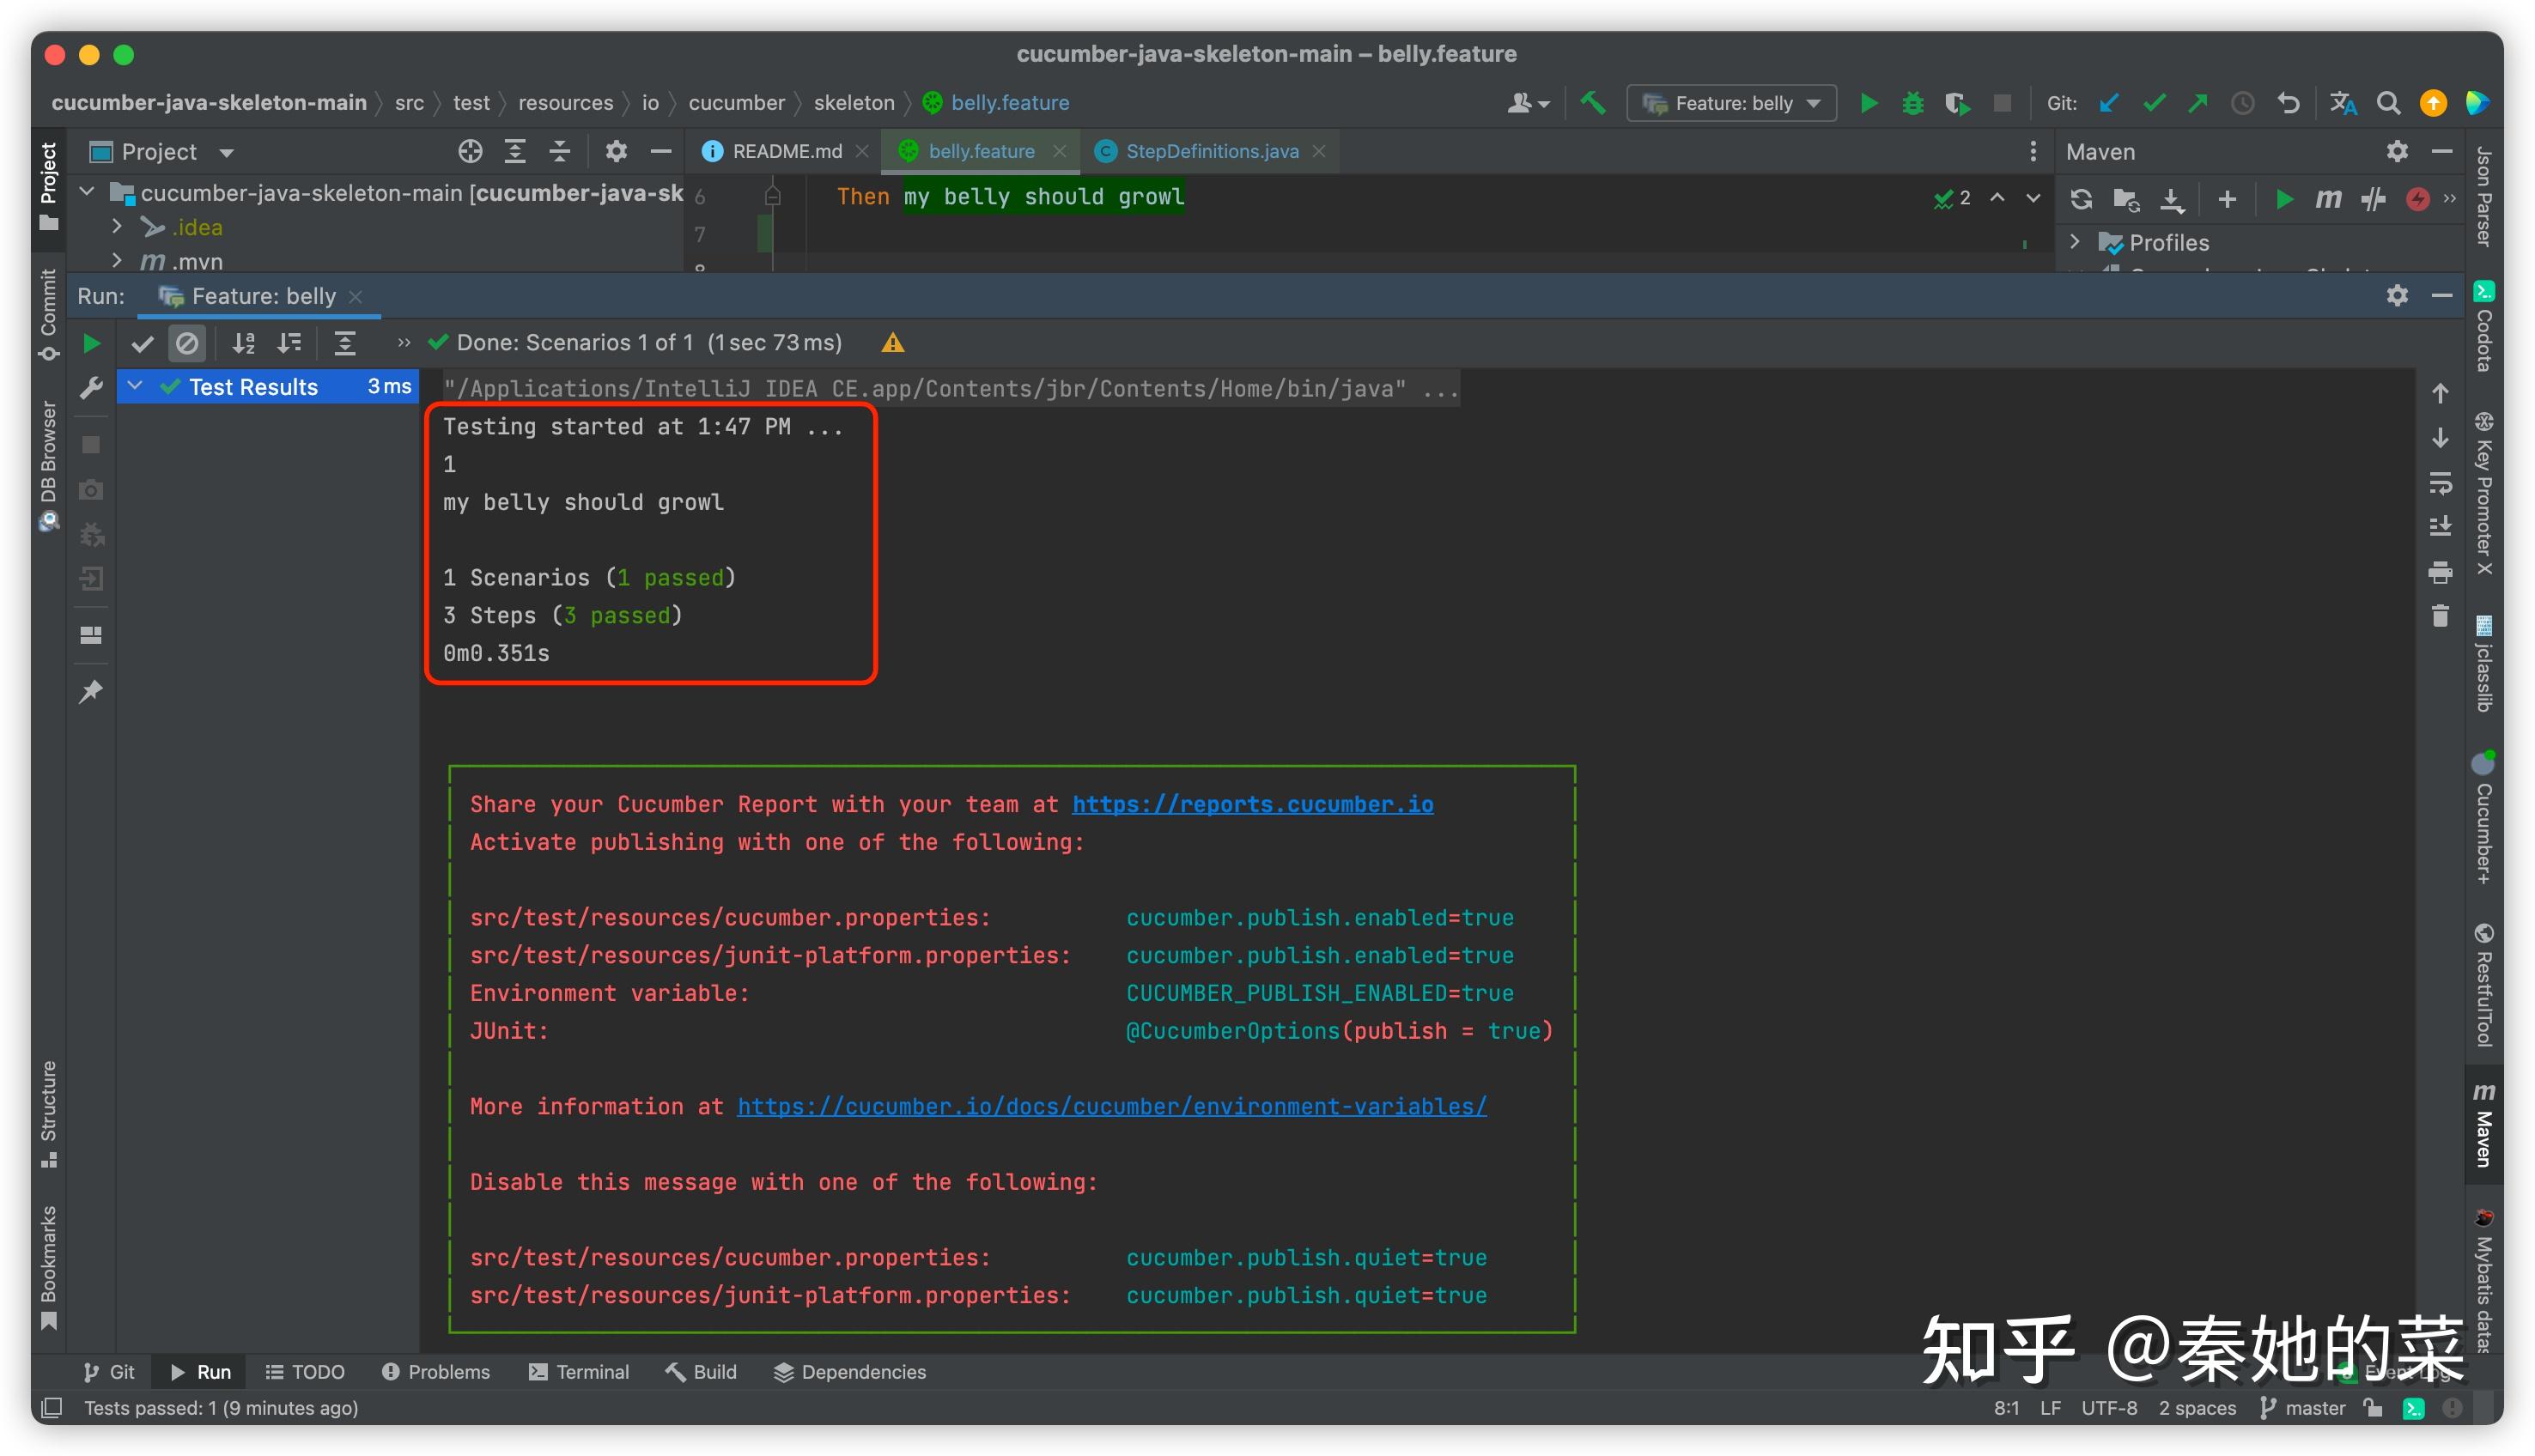The width and height of the screenshot is (2535, 1456).
Task: Click the print icon in run console
Action: 2440,572
